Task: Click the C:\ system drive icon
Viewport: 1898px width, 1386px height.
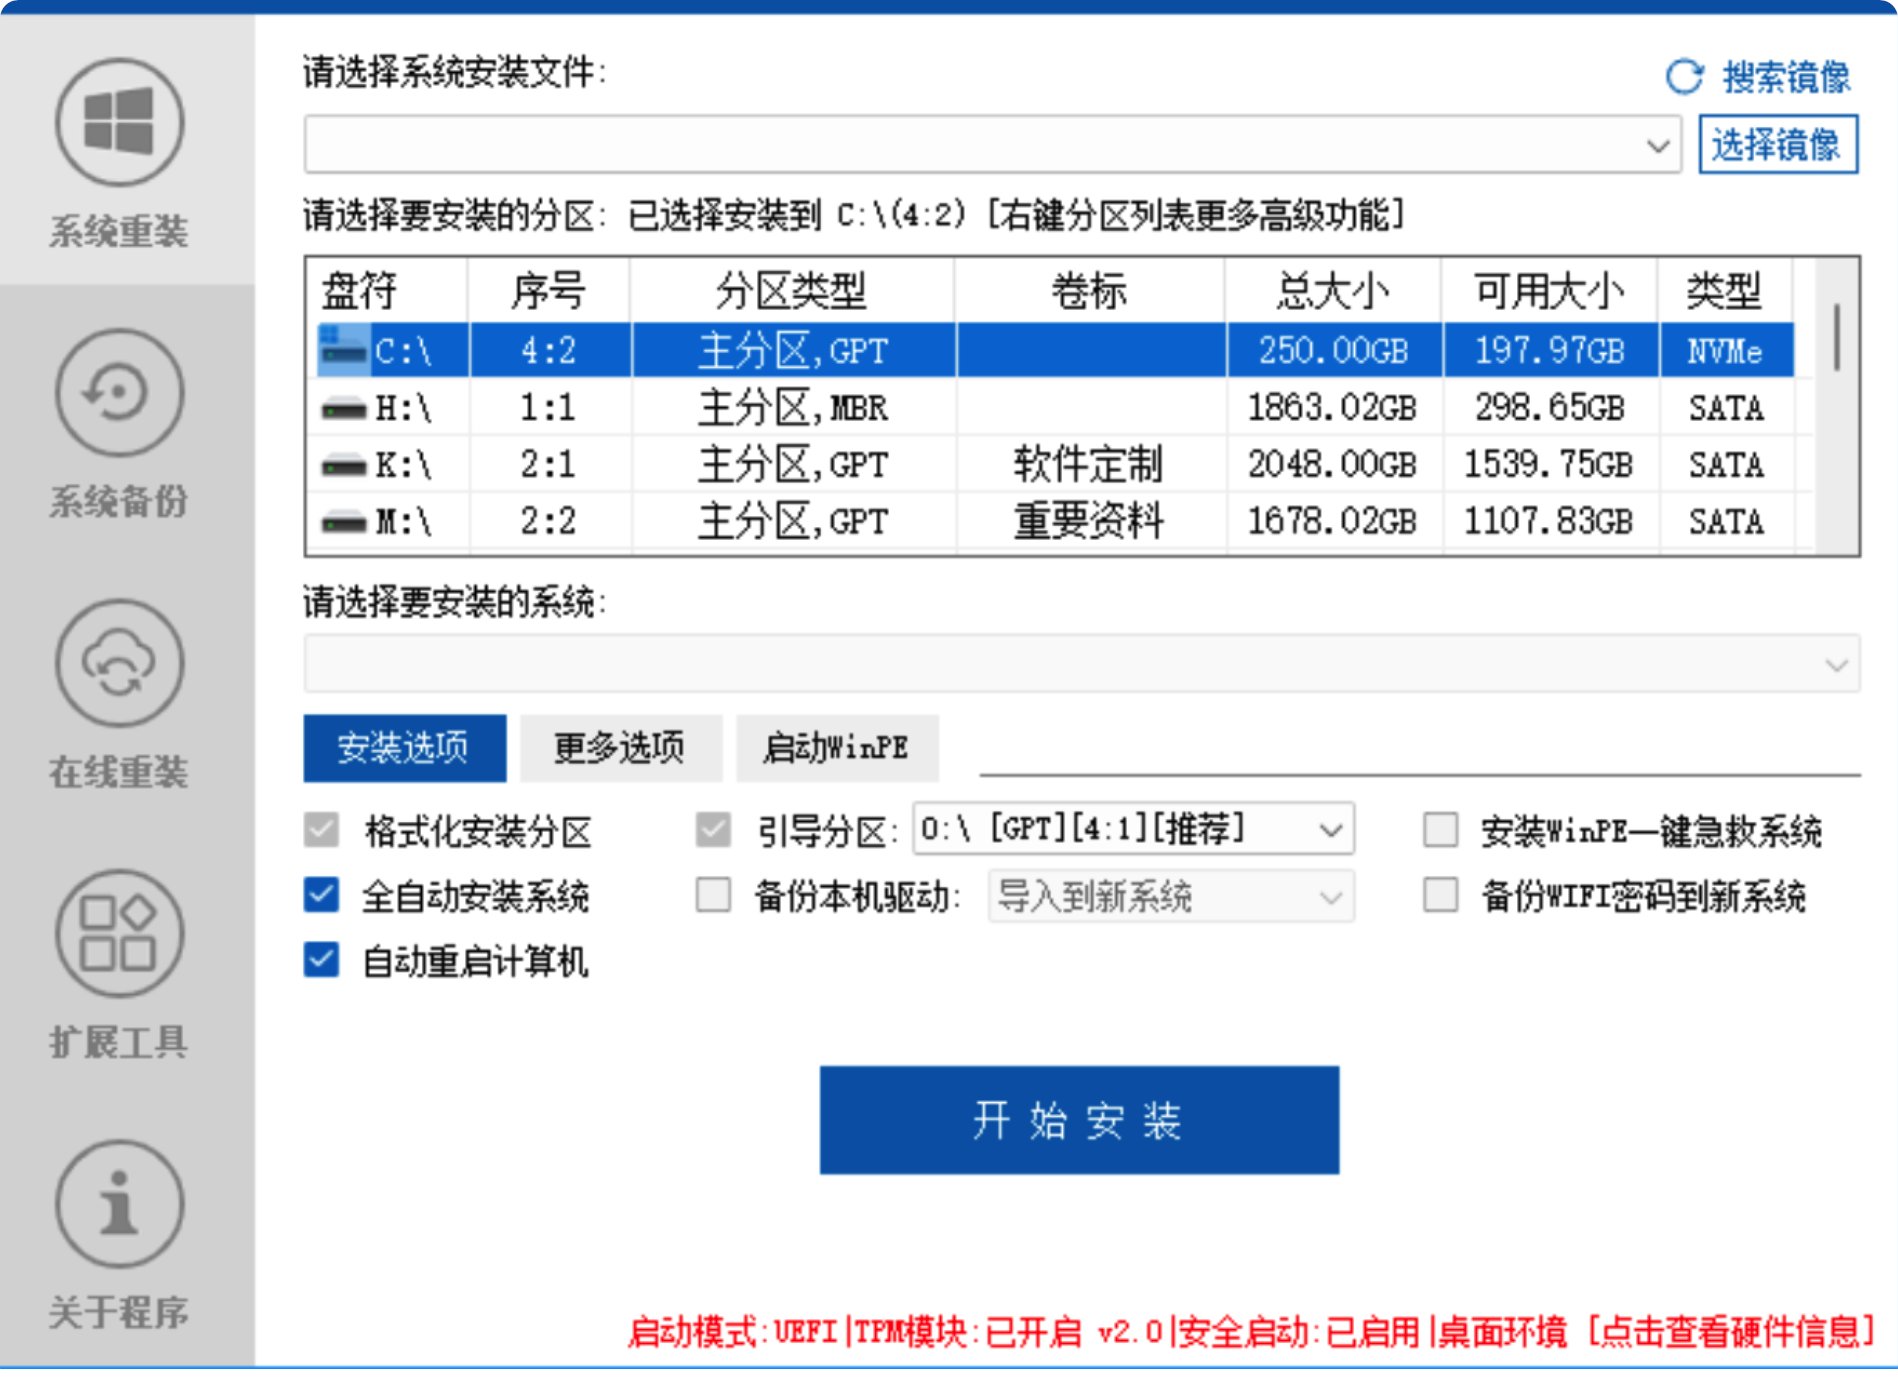Action: coord(343,349)
